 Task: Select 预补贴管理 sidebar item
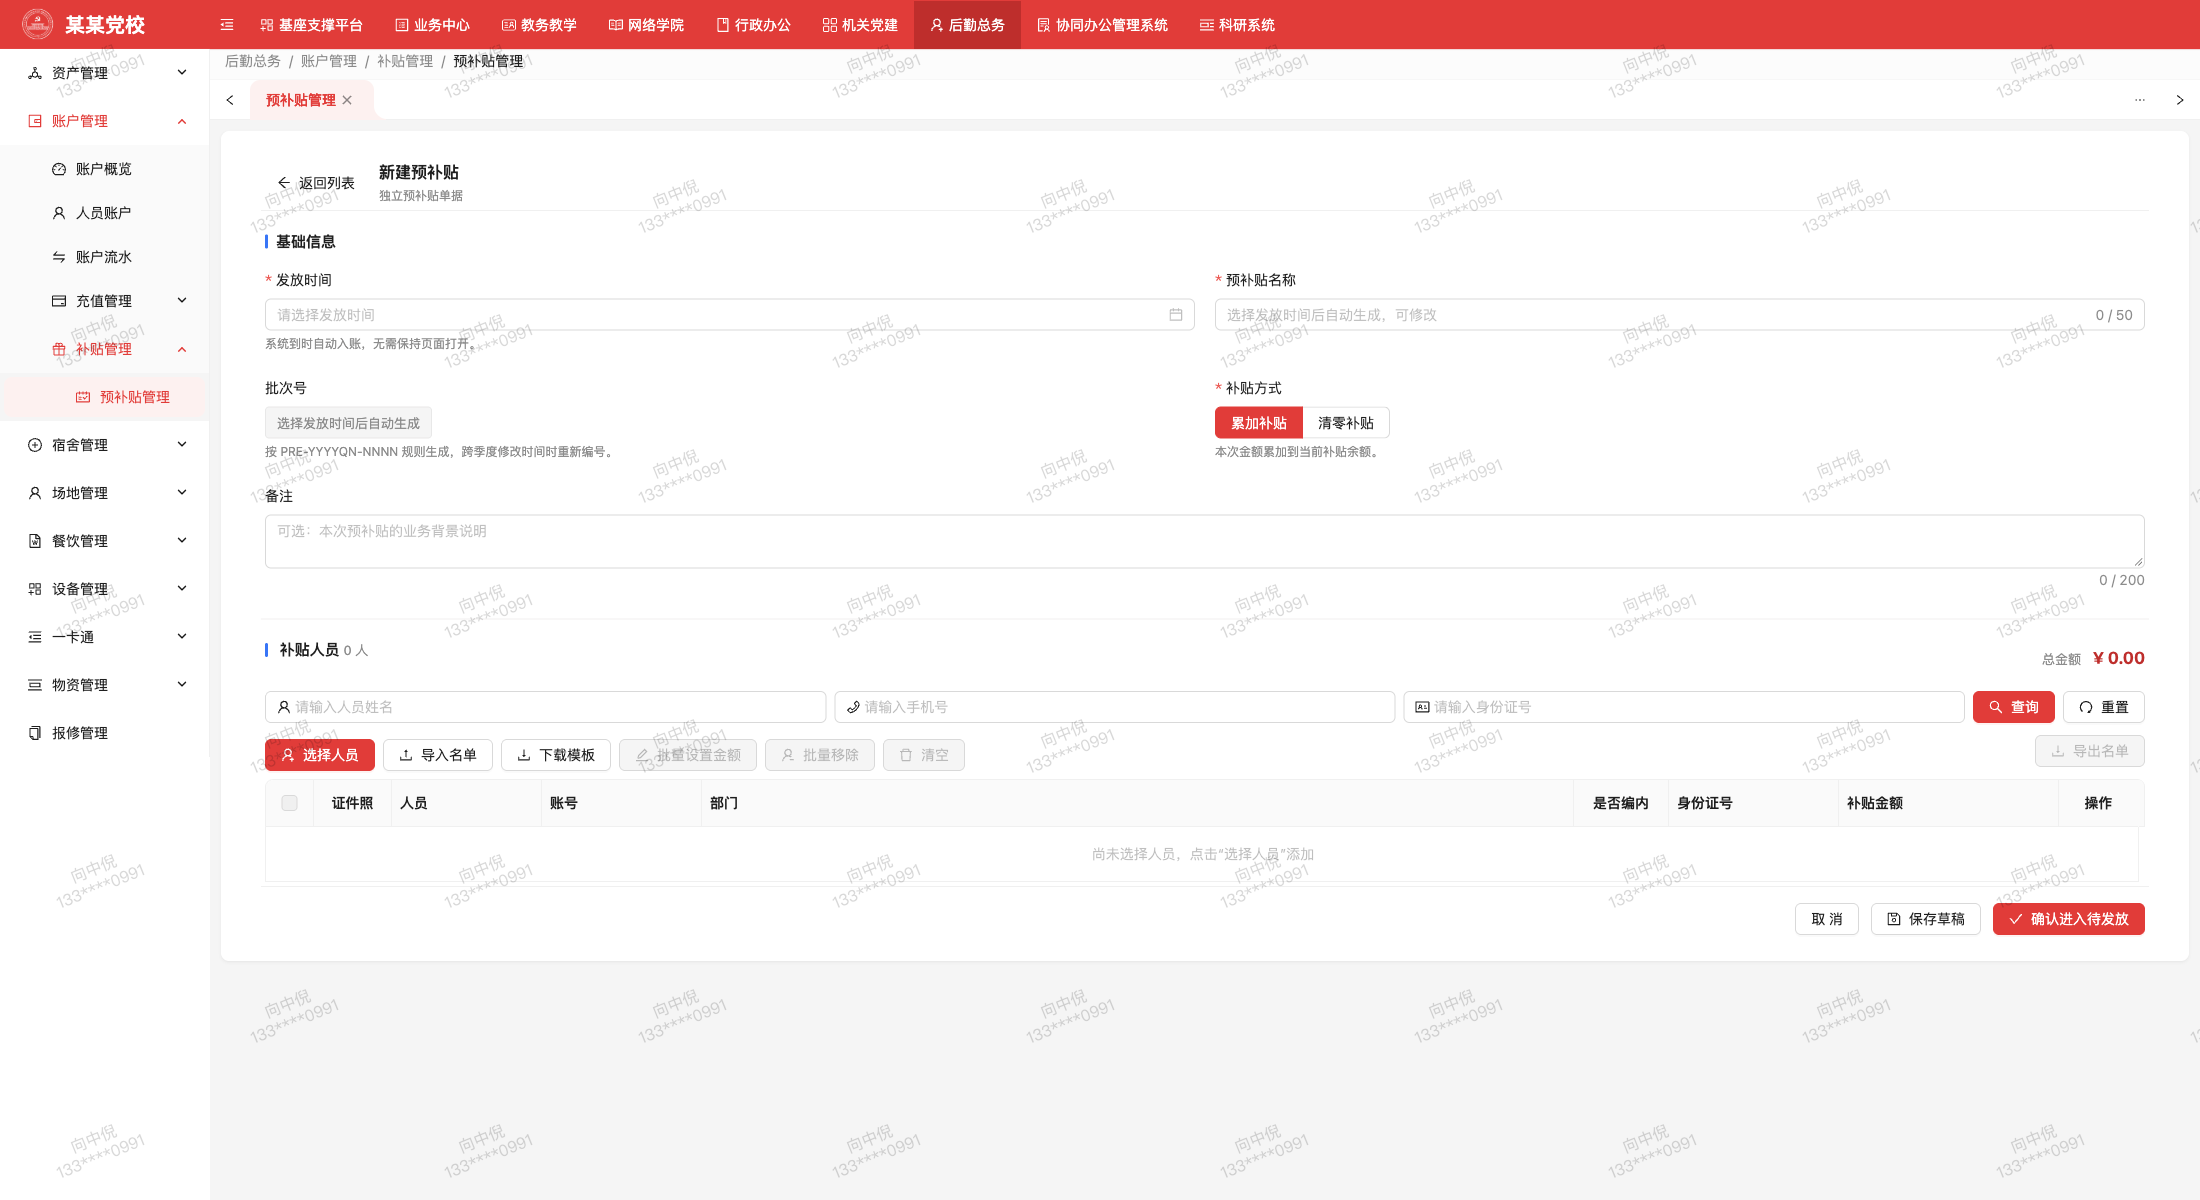[104, 397]
